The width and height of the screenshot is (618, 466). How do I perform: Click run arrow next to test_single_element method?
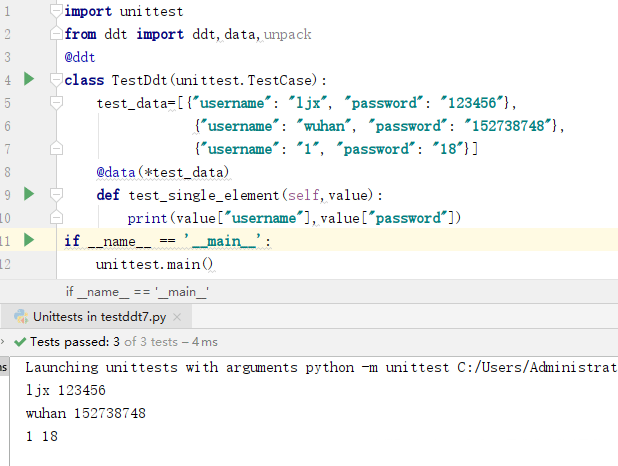(29, 193)
